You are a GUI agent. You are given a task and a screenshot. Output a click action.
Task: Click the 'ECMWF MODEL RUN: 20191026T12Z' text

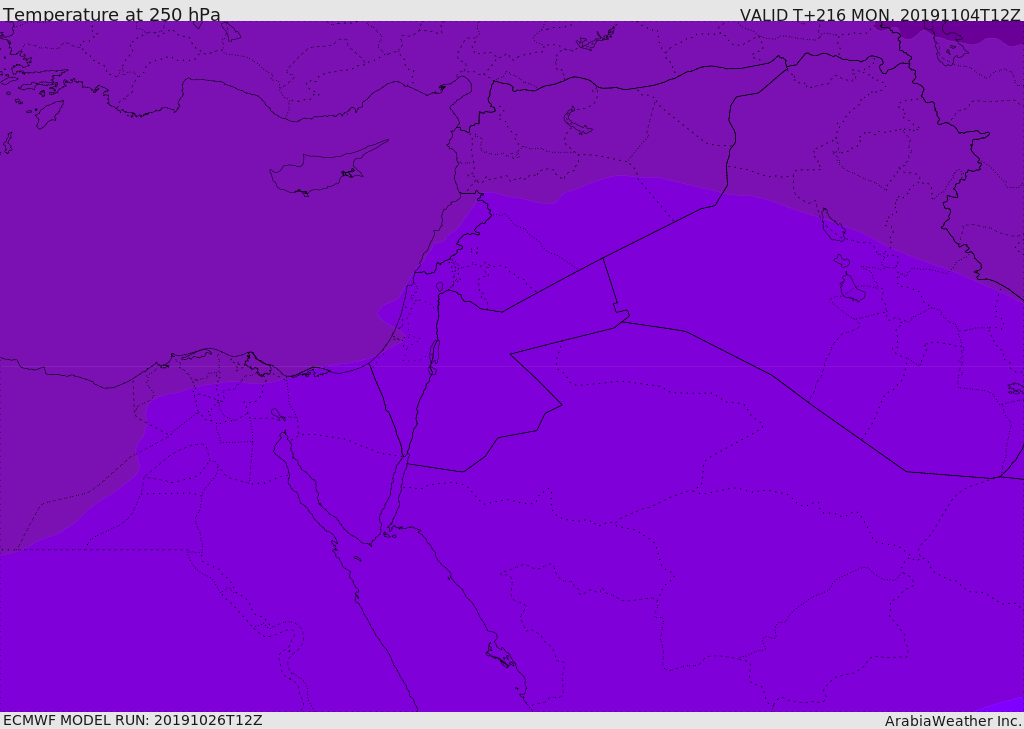pos(133,720)
